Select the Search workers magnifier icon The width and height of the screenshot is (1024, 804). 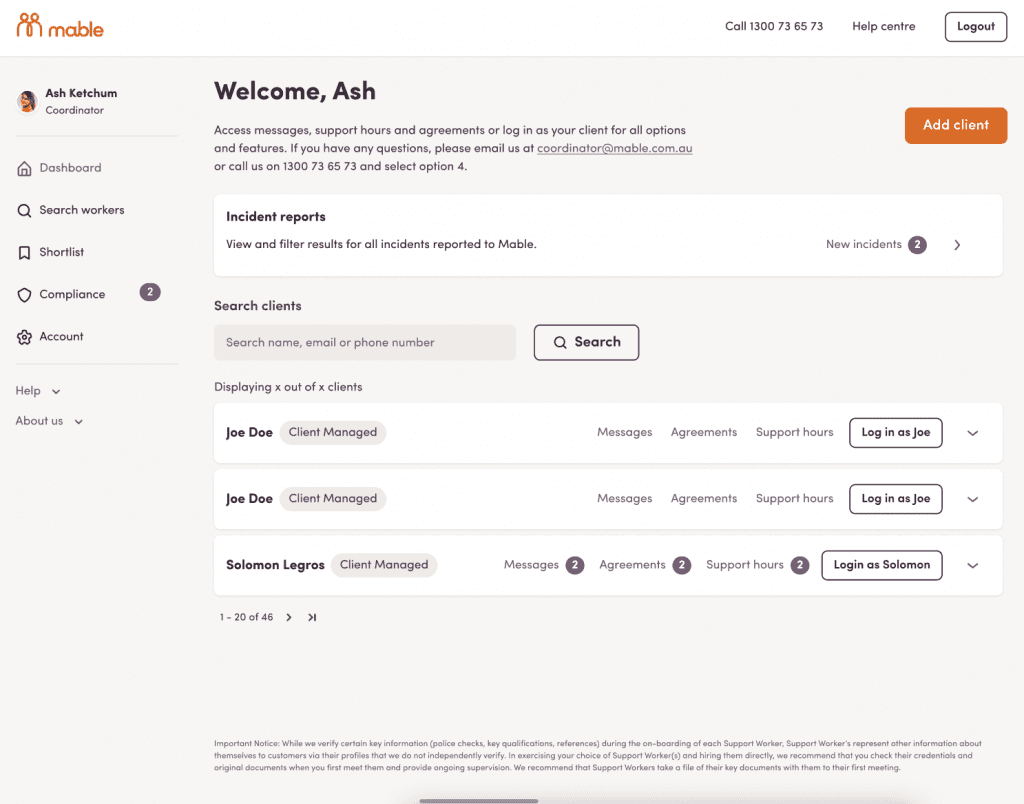click(x=24, y=210)
